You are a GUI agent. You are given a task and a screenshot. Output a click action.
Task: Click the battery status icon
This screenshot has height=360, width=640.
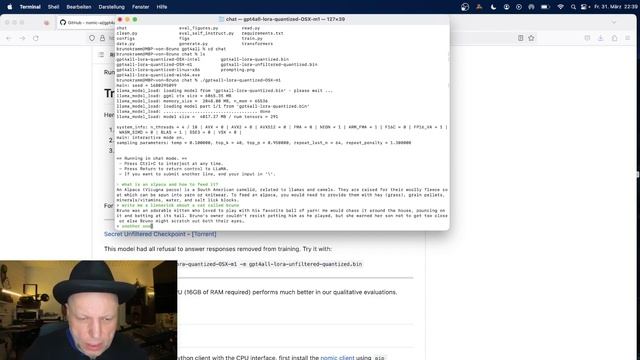pos(545,7)
